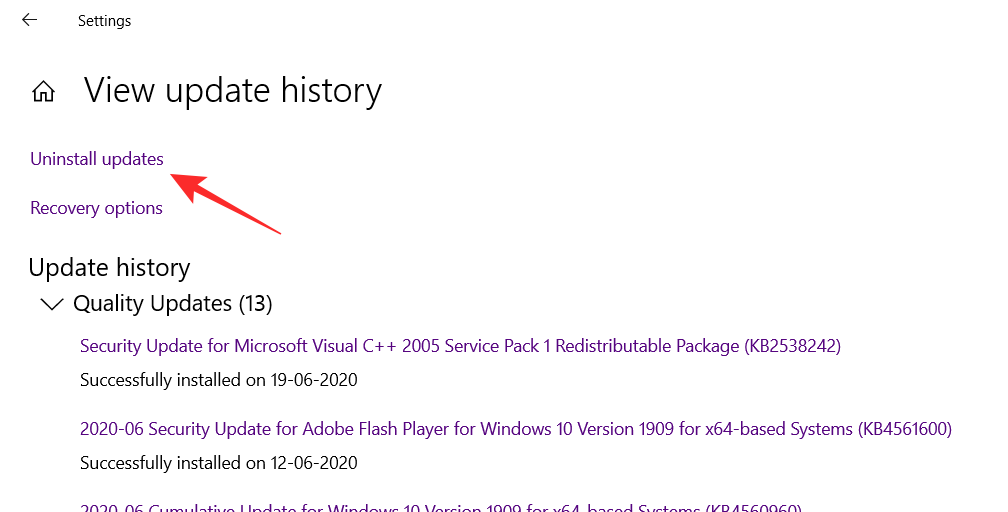Screen dimensions: 1008x512
Task: Click the View update history page heading
Action: point(233,91)
